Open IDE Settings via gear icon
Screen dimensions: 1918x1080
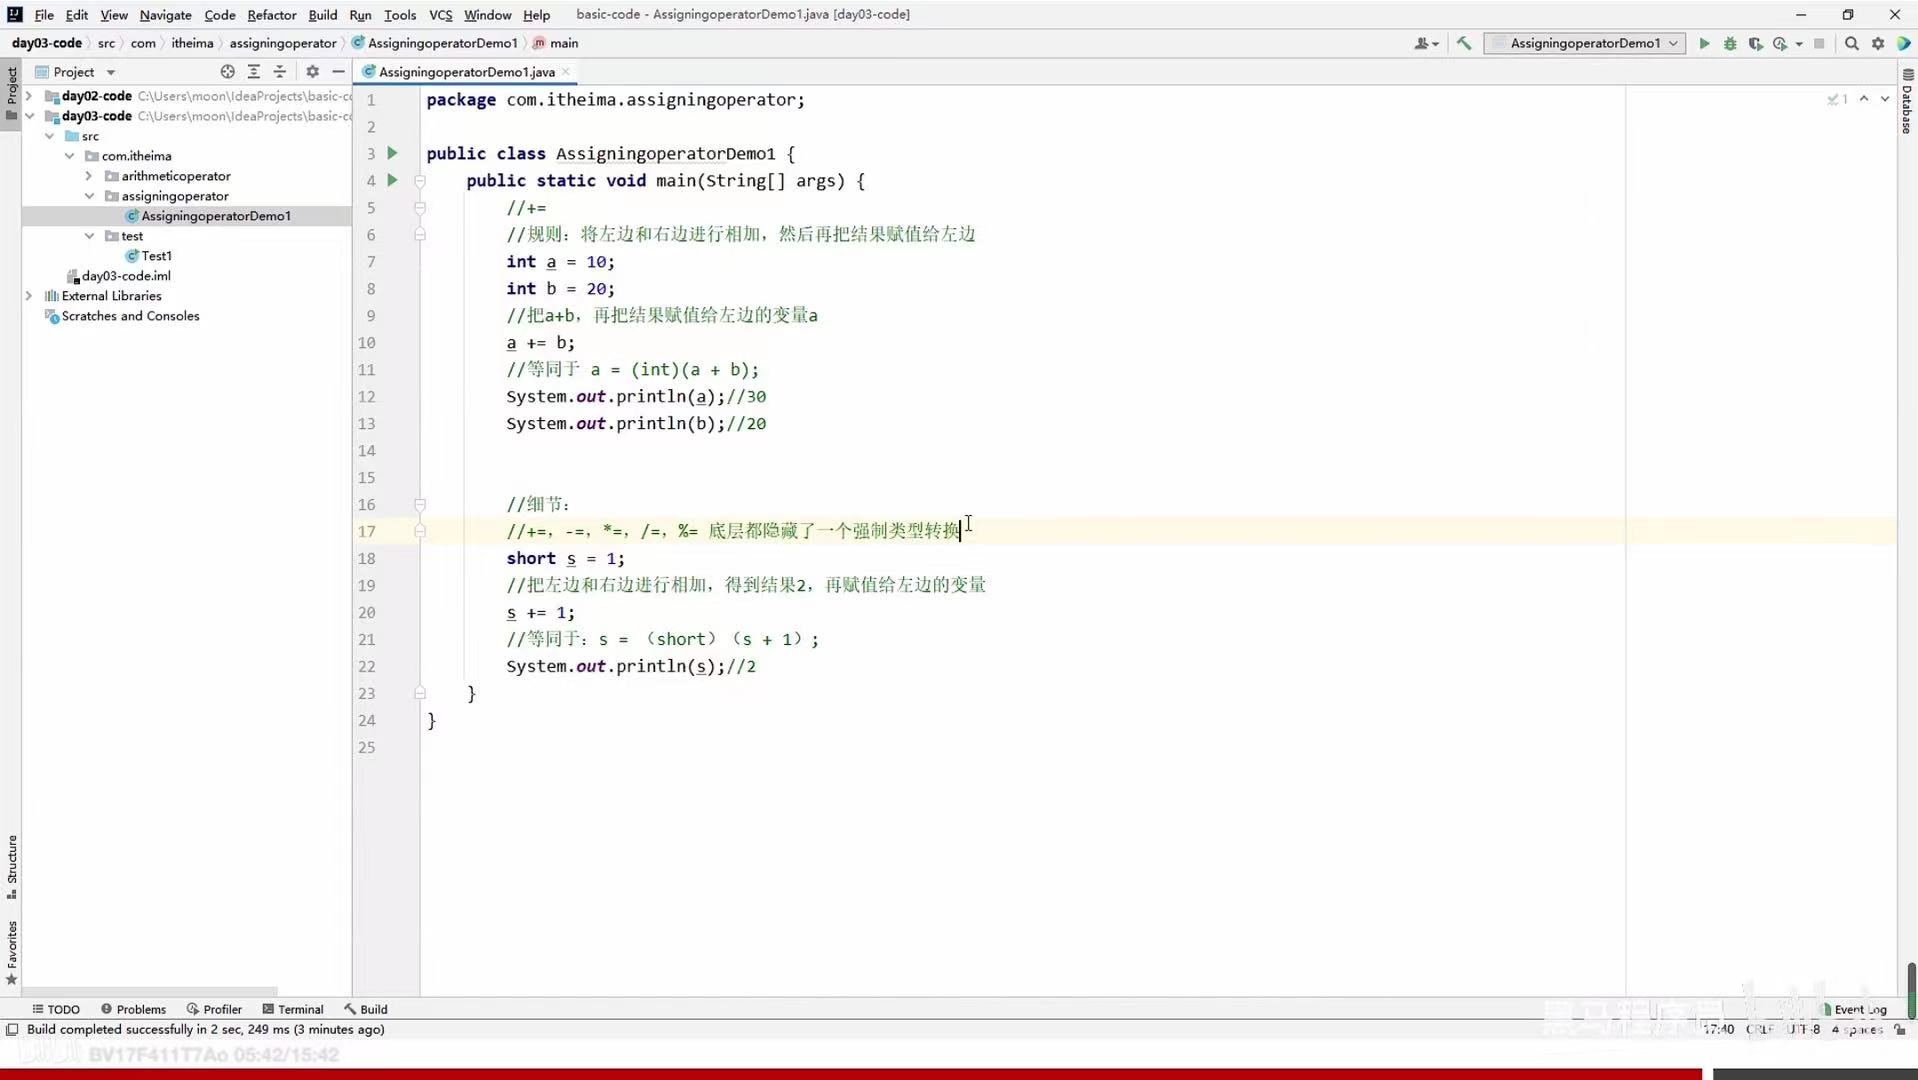pos(1878,43)
